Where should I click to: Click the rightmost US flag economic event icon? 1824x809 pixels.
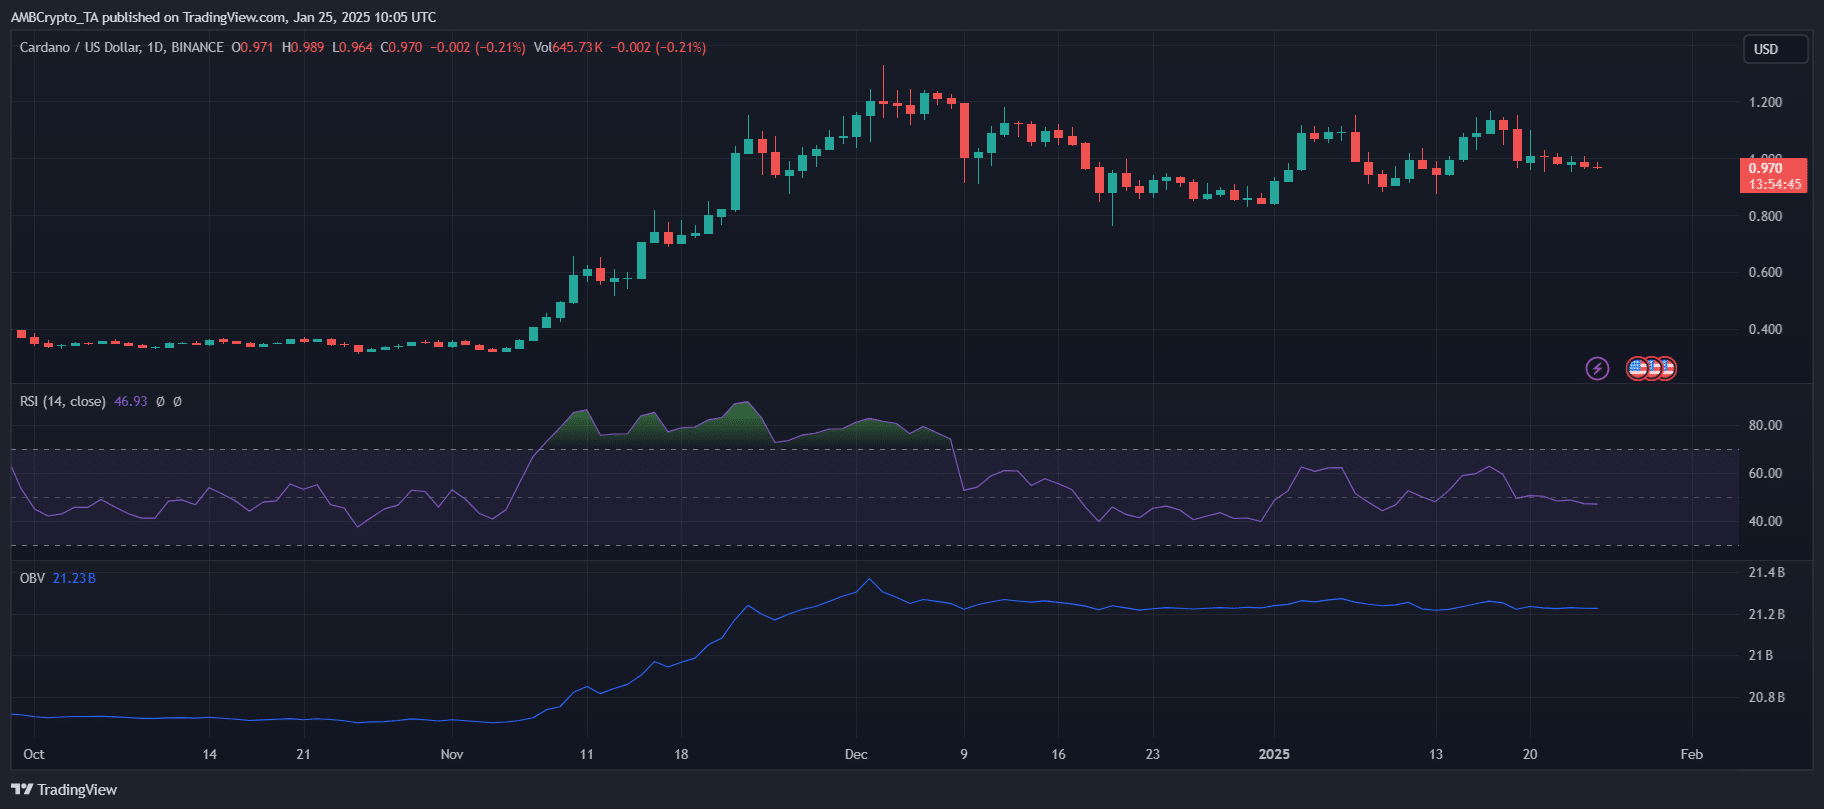click(1667, 369)
